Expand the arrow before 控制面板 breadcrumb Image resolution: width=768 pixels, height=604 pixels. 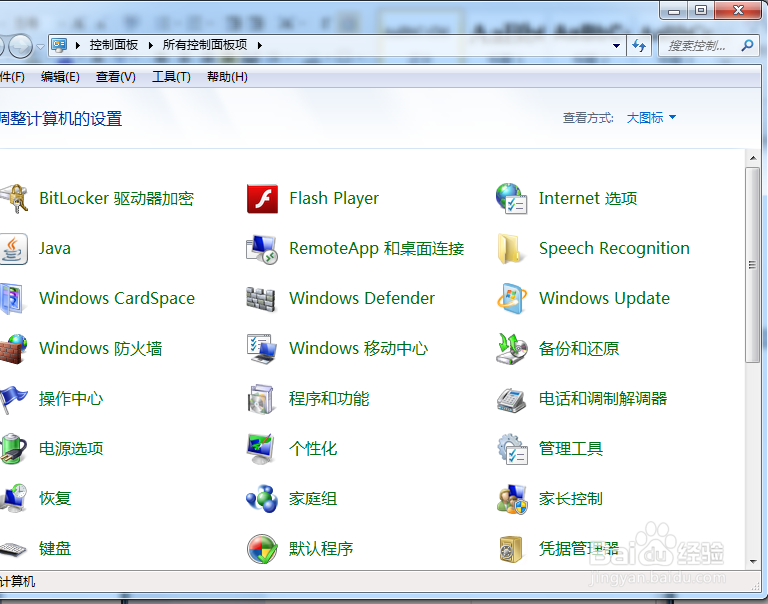78,46
